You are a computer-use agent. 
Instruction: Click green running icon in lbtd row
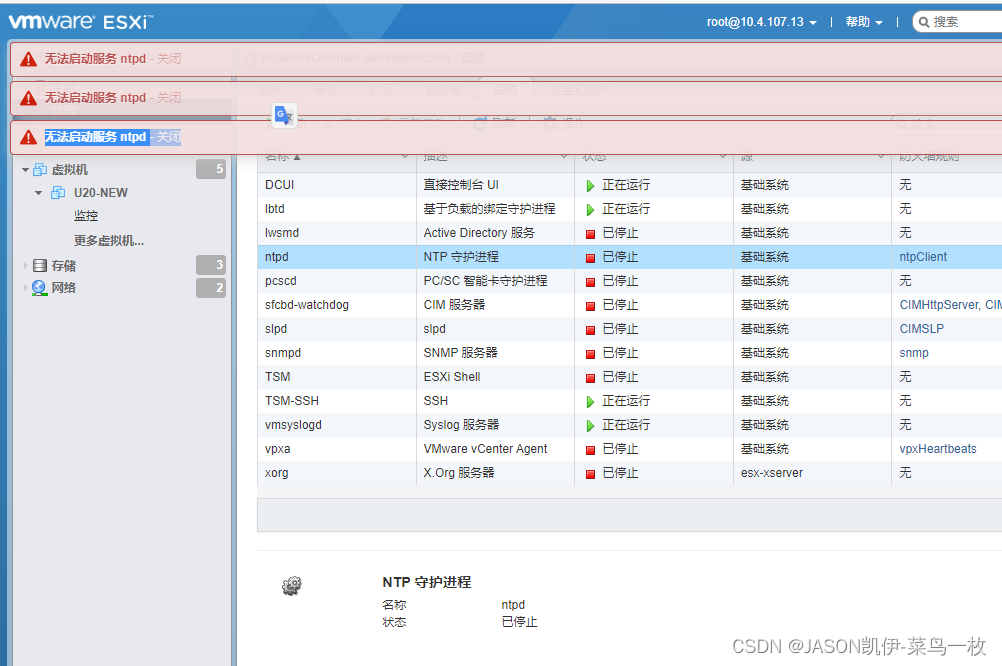click(590, 210)
